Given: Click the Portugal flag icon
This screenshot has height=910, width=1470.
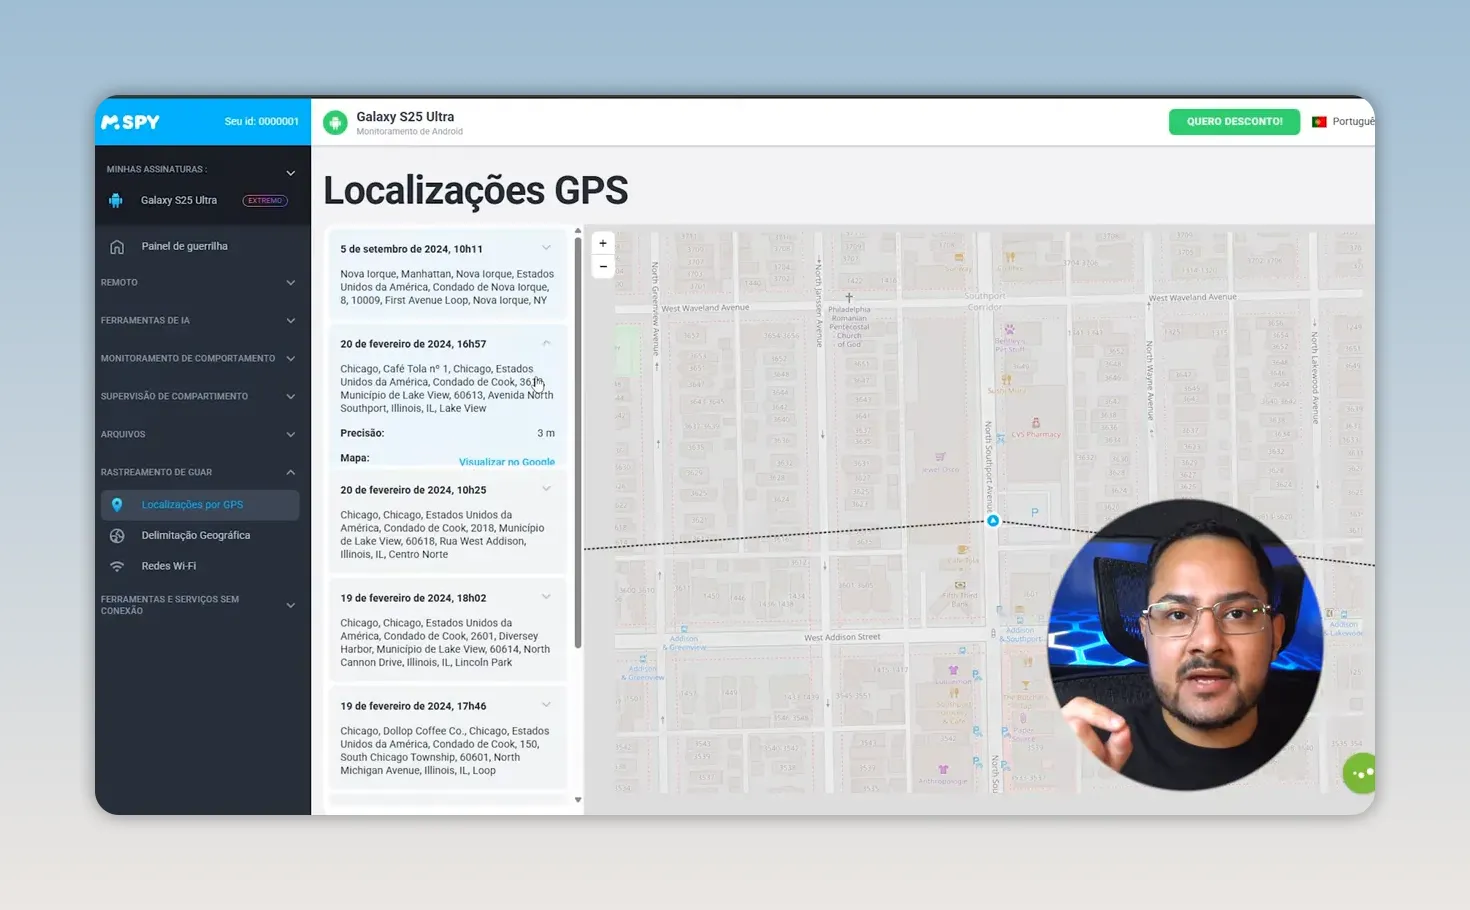Looking at the screenshot, I should (1319, 122).
